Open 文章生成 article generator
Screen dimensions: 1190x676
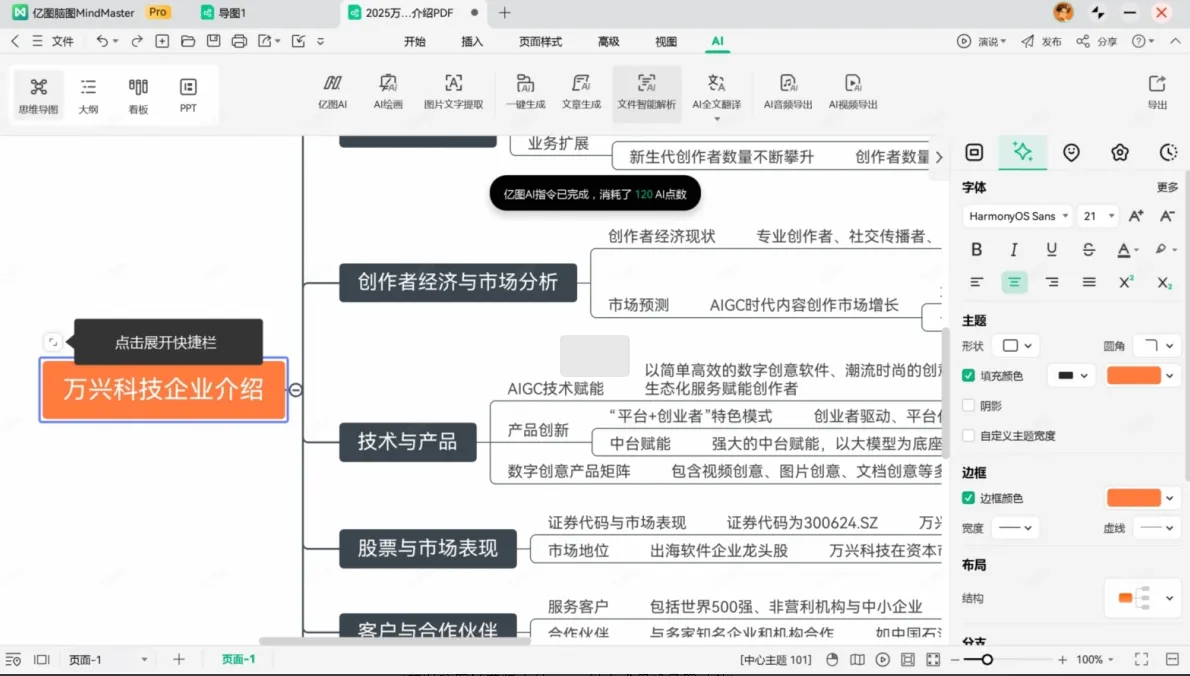[x=581, y=93]
